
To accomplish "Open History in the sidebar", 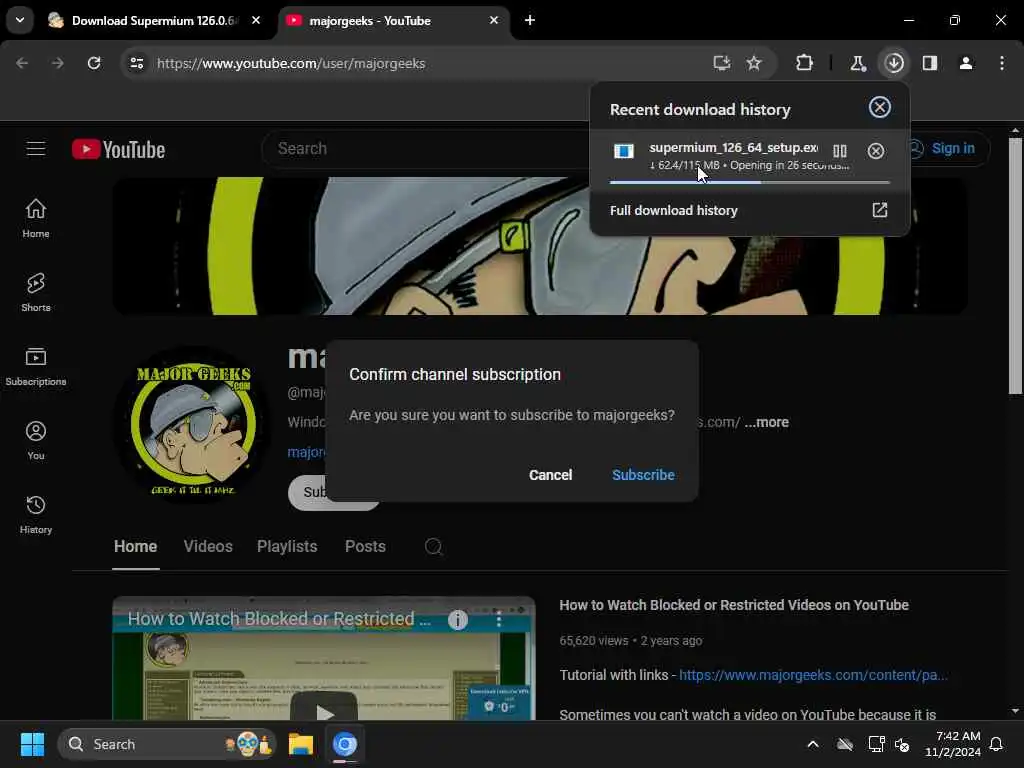I will pyautogui.click(x=36, y=514).
